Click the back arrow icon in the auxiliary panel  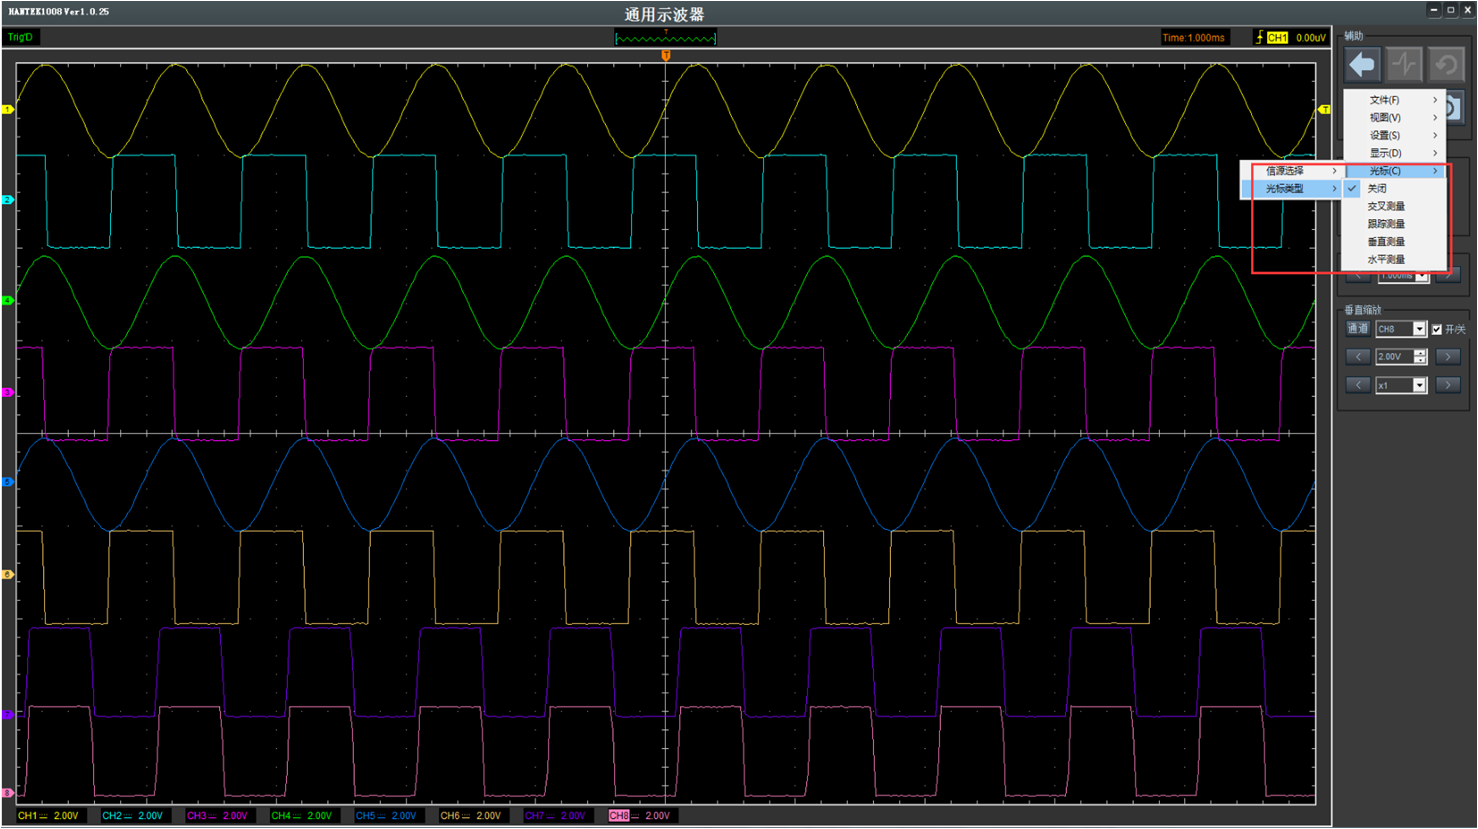coord(1362,65)
